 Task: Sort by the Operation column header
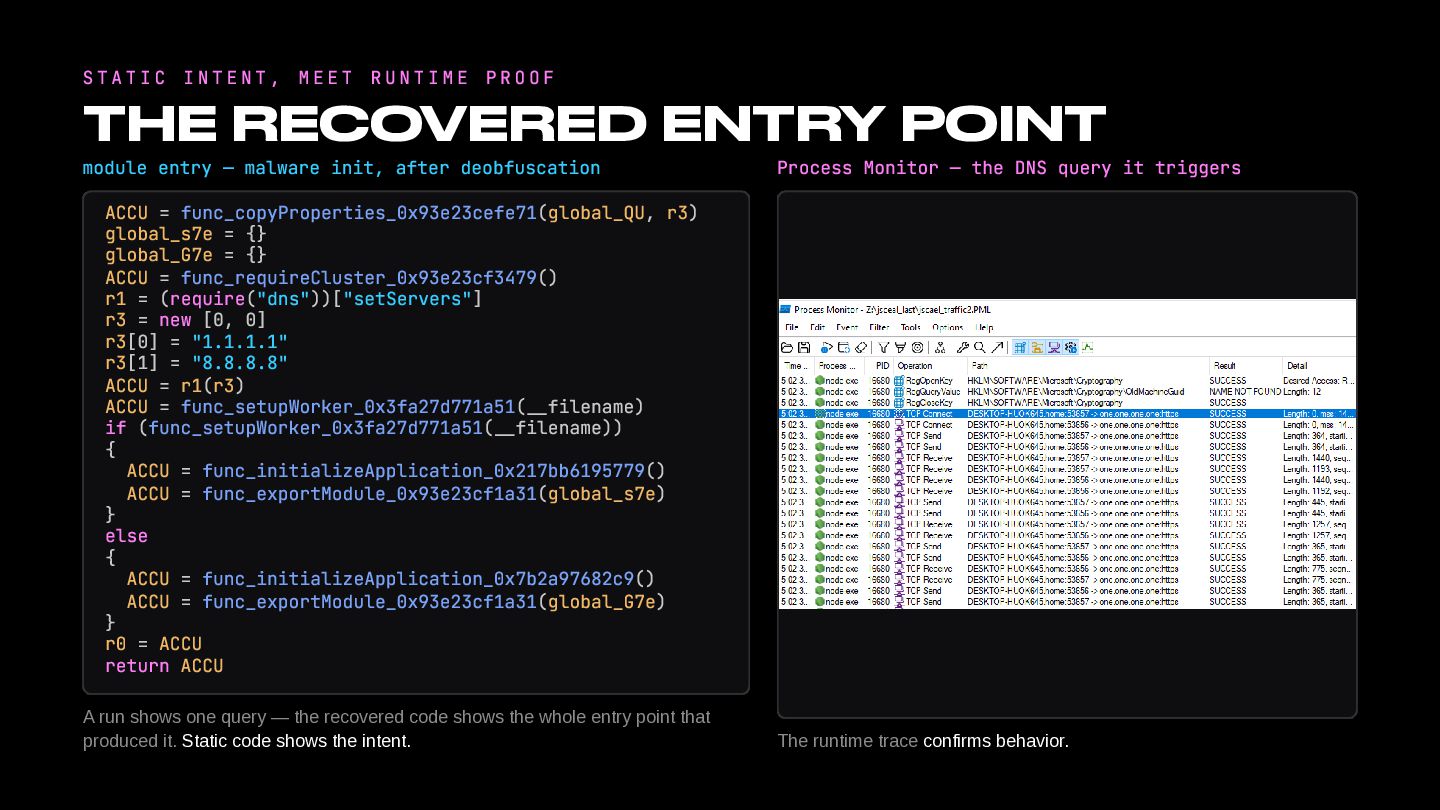pos(930,366)
